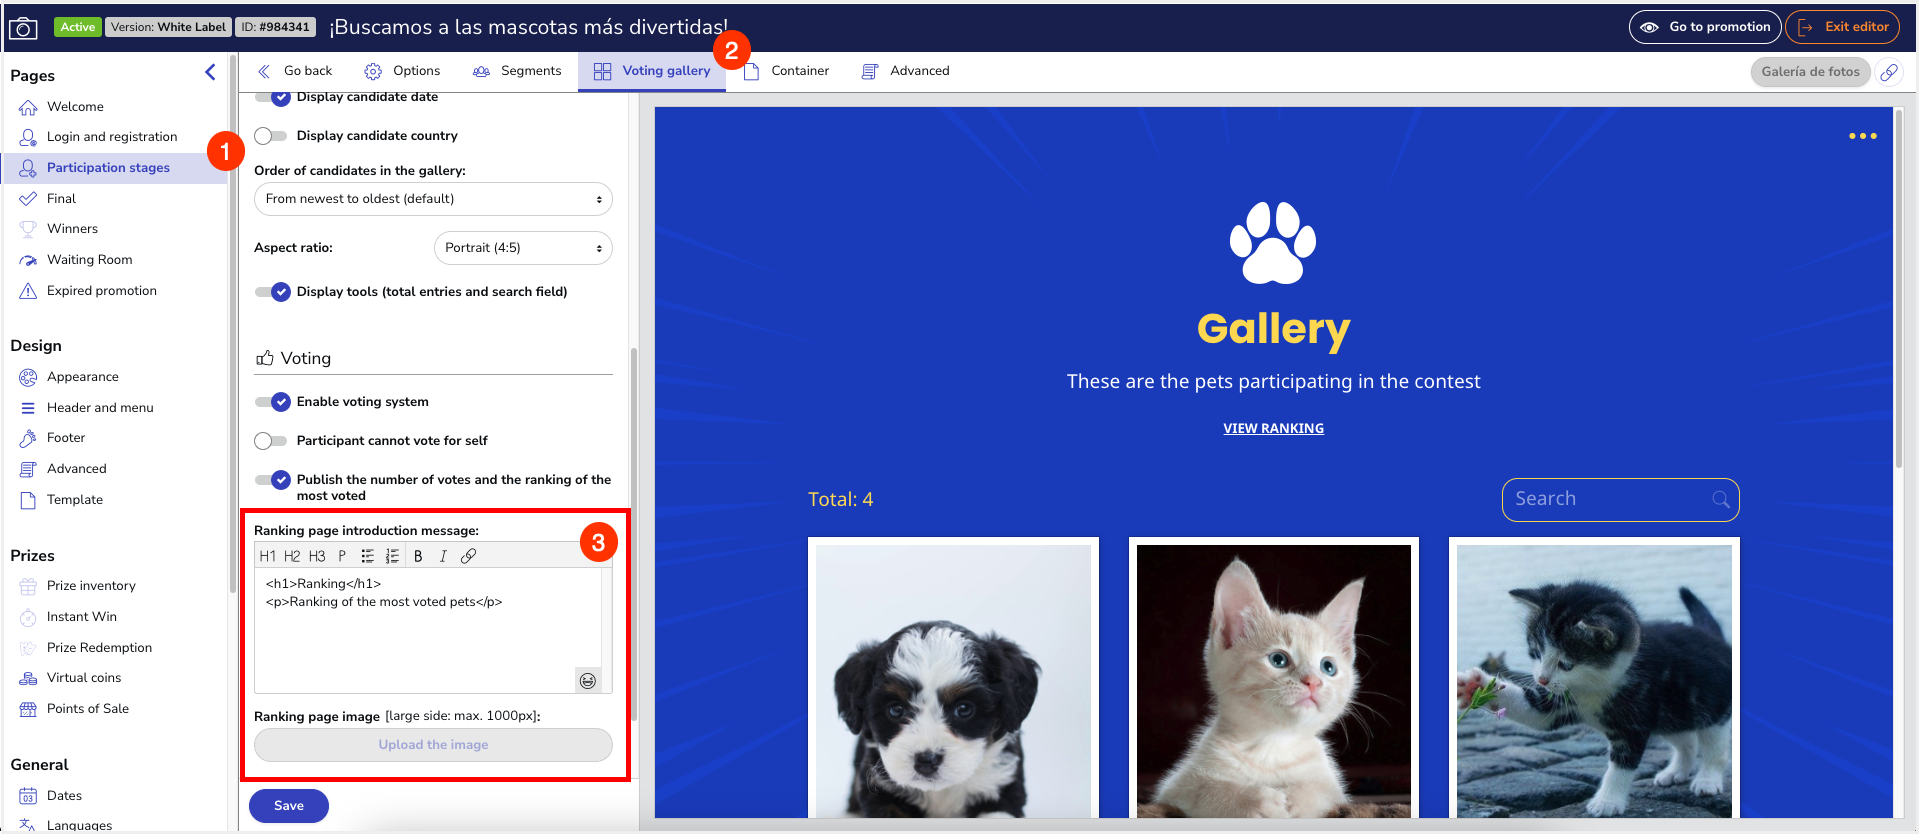Enable Display candidate country toggle

click(x=270, y=136)
